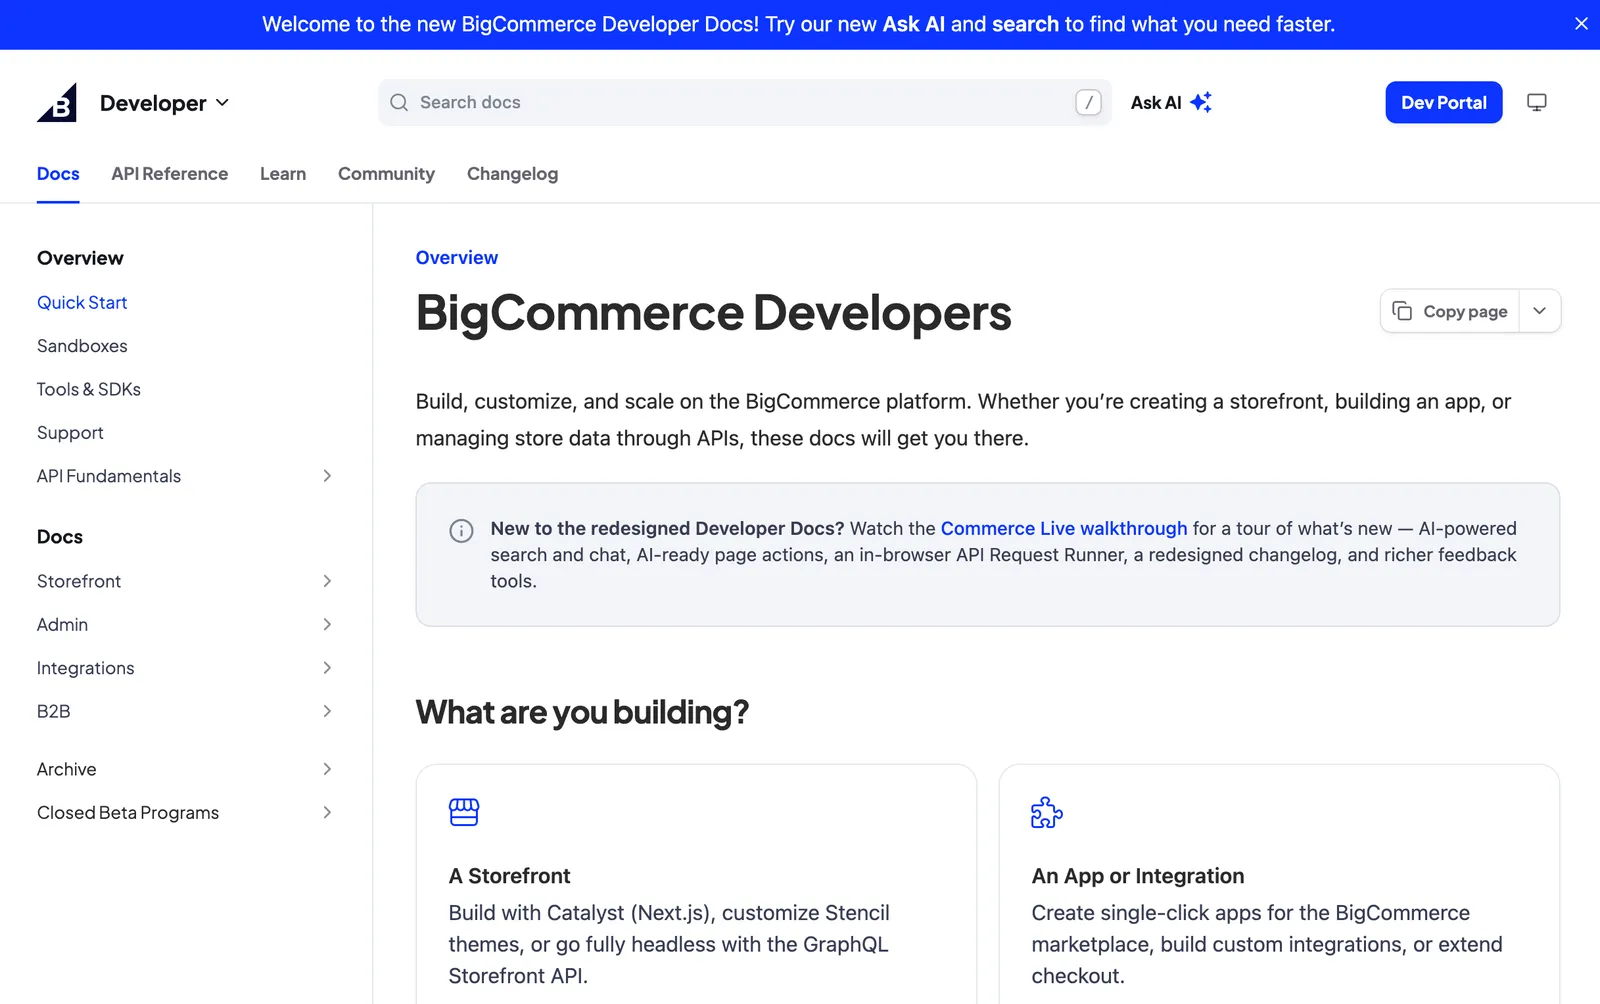Click the puzzle piece integration icon
1600x1004 pixels.
(1047, 812)
